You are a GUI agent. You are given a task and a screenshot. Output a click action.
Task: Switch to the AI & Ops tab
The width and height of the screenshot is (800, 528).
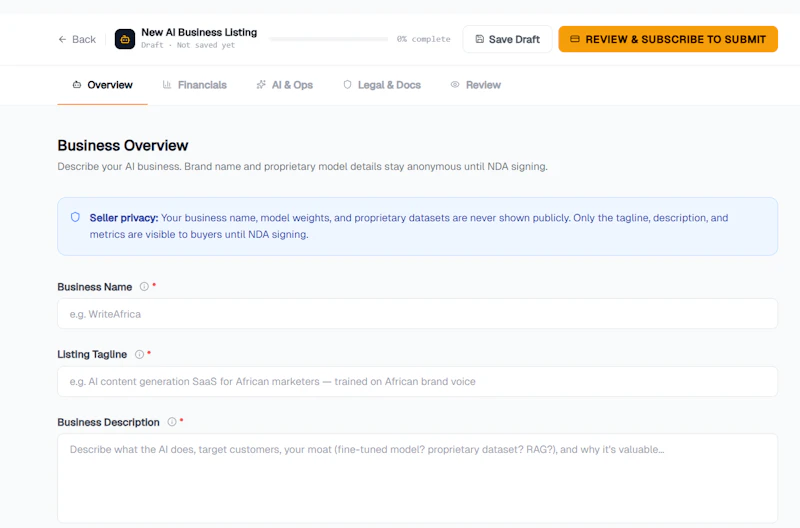pos(285,85)
